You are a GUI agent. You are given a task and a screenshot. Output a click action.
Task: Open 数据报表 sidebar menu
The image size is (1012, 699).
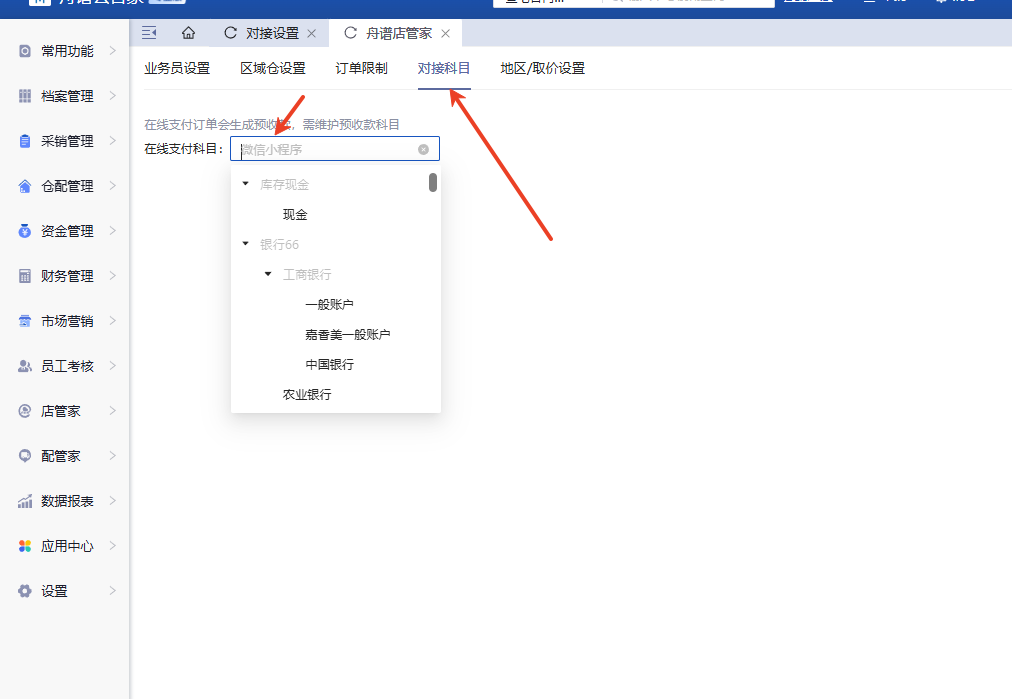[x=67, y=501]
